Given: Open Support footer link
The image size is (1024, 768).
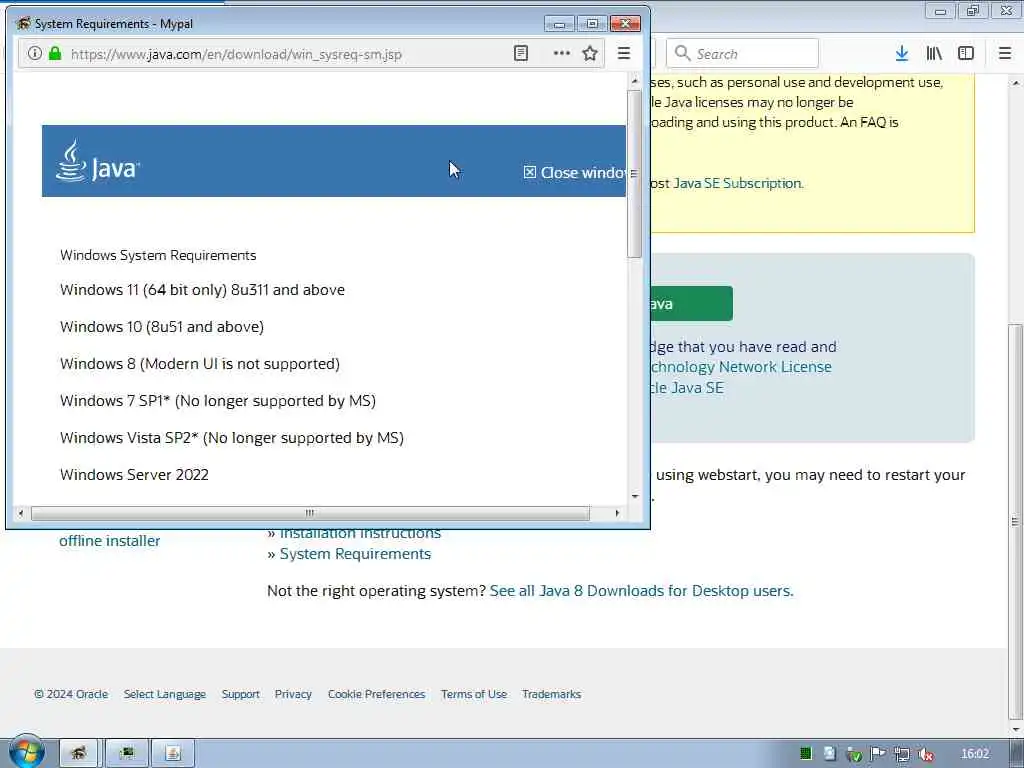Looking at the screenshot, I should (x=240, y=694).
